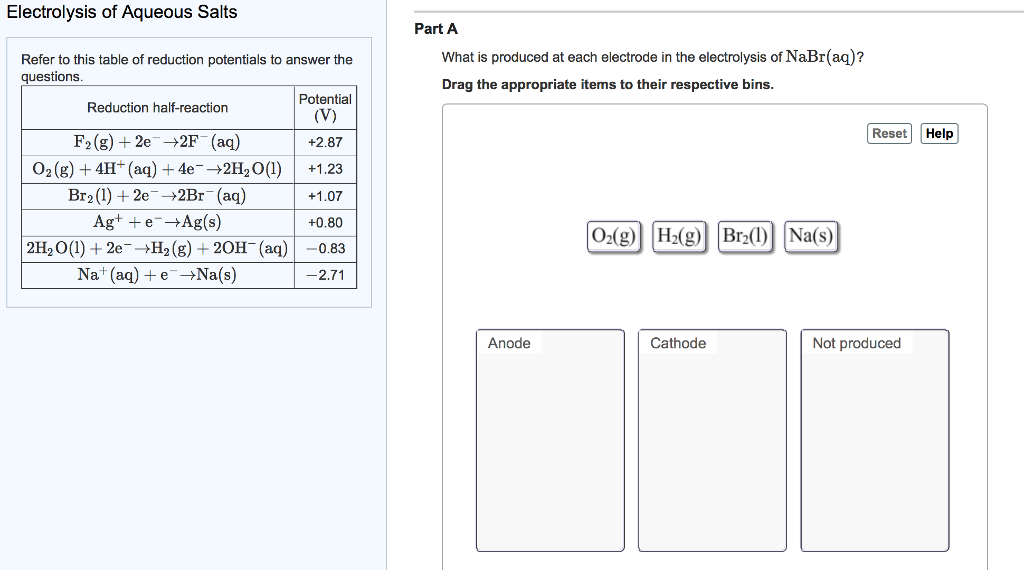Click the Reset button
Viewport: 1024px width, 570px height.
pos(889,134)
